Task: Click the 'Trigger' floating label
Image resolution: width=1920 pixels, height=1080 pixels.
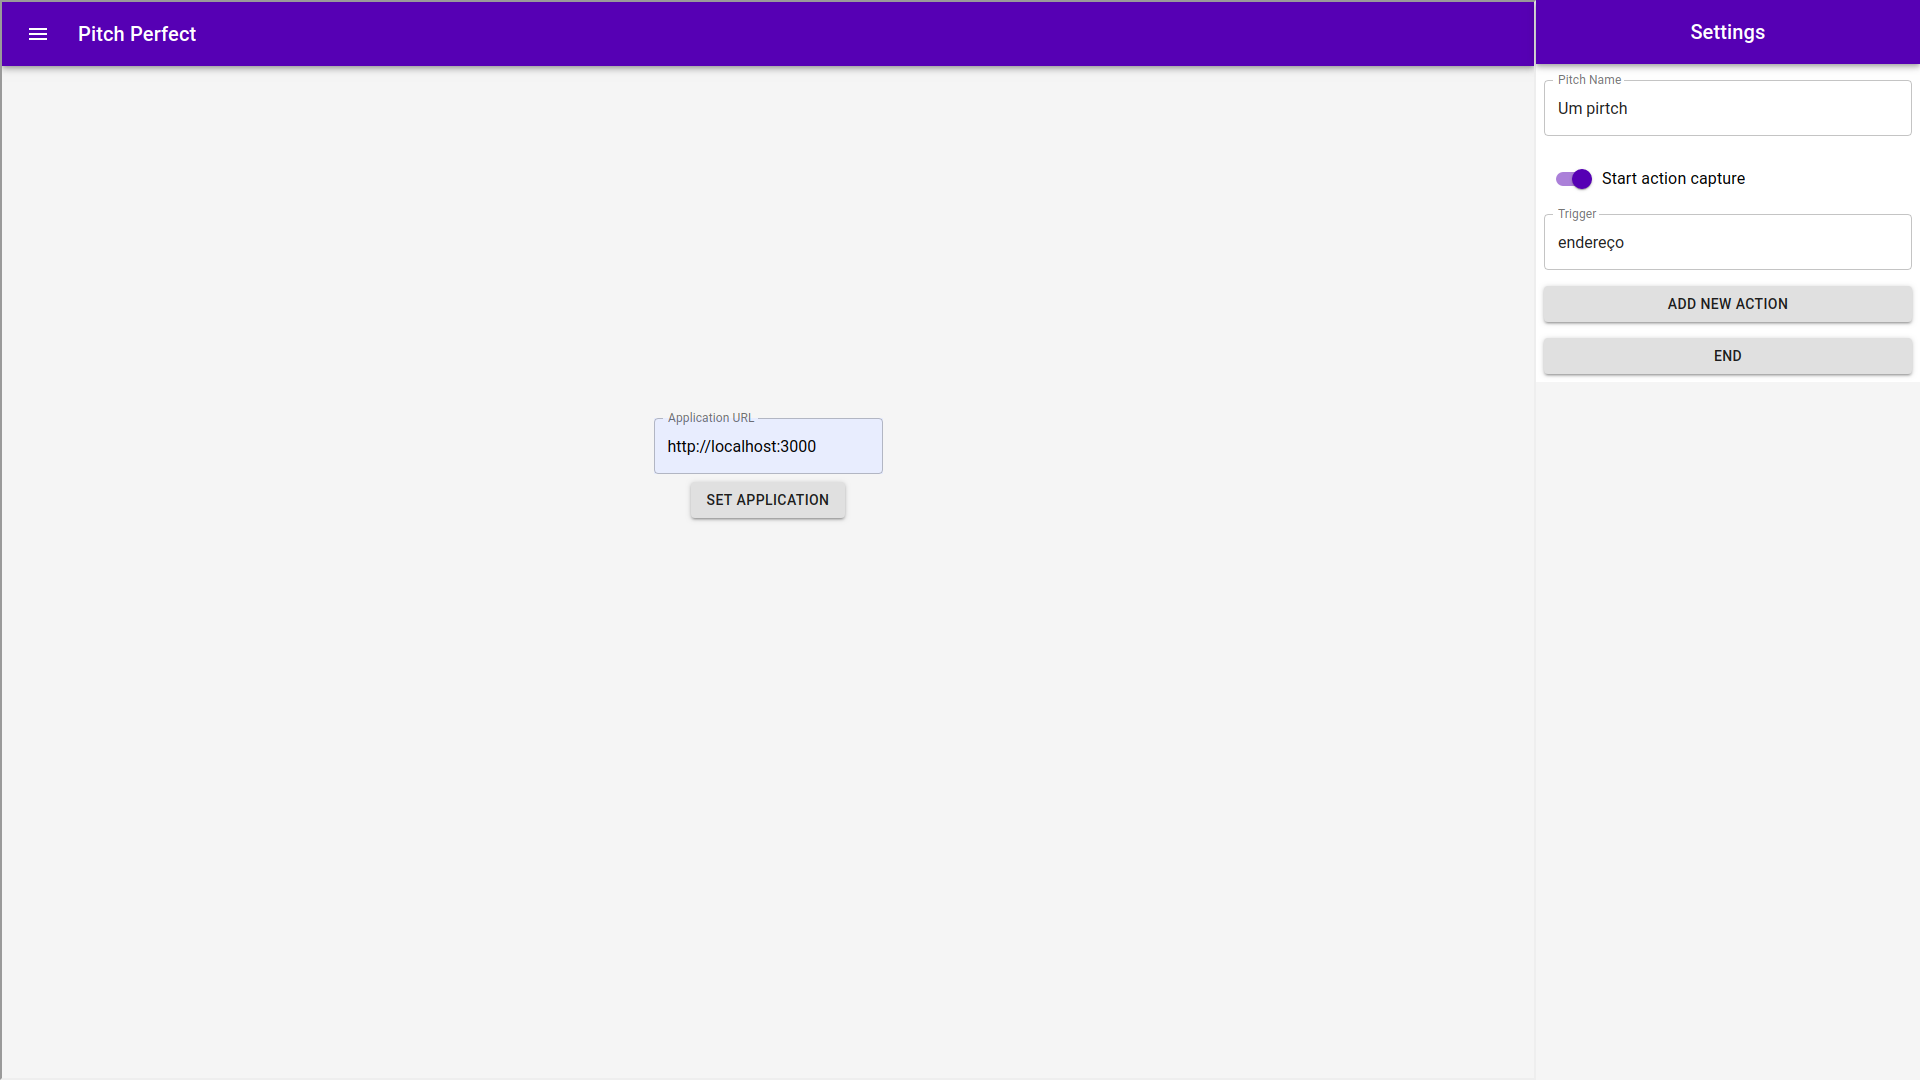Action: [x=1577, y=214]
